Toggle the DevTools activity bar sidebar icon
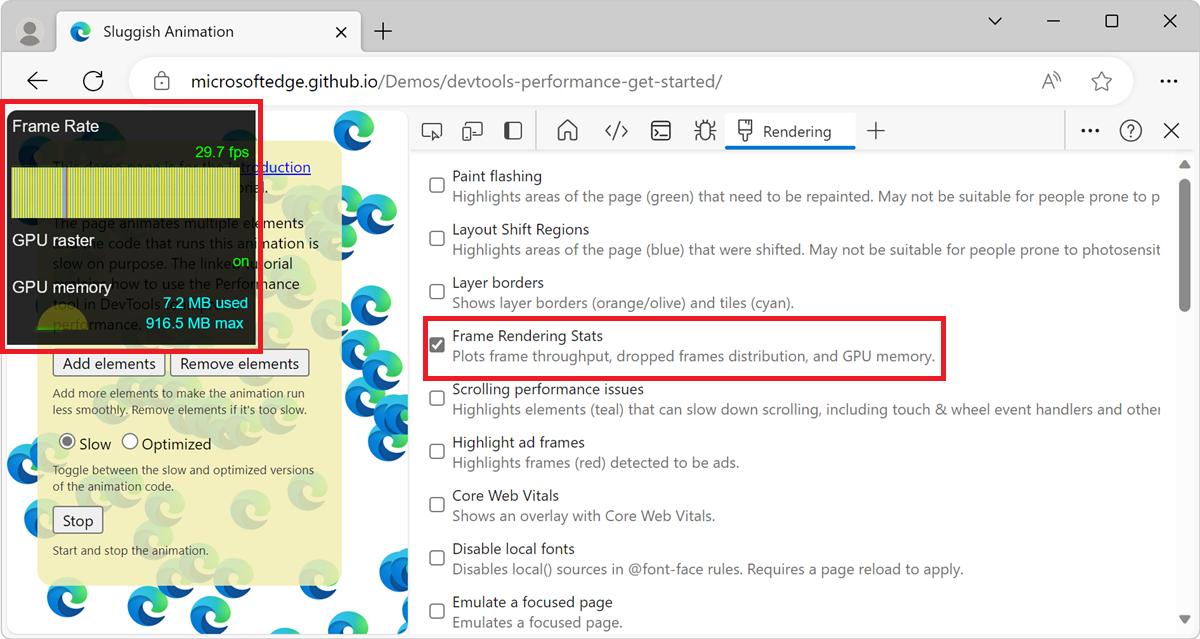The width and height of the screenshot is (1200, 639). (513, 131)
